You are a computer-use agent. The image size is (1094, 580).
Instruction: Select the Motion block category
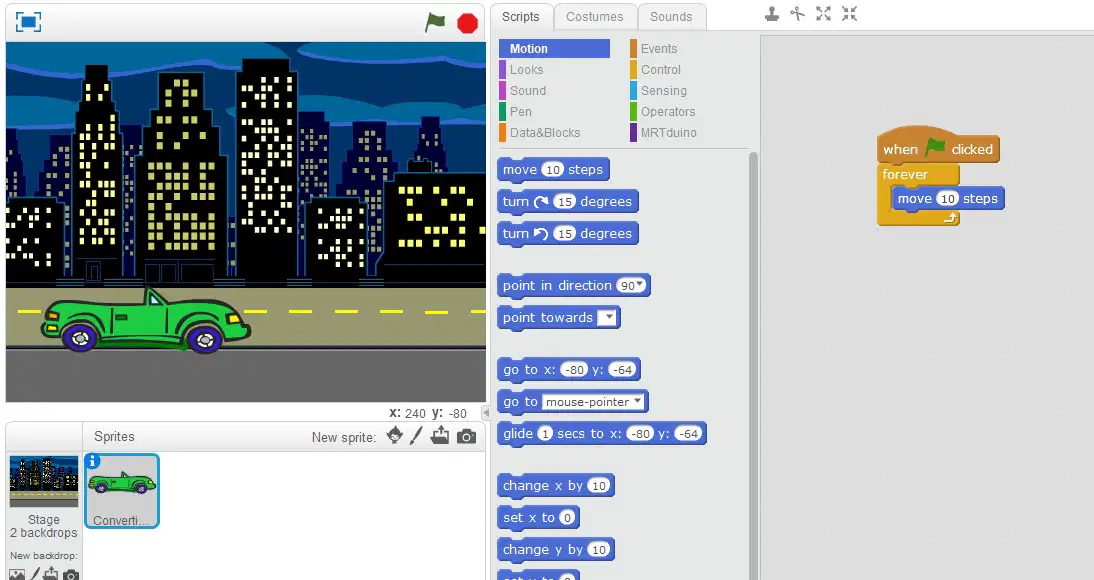554,49
